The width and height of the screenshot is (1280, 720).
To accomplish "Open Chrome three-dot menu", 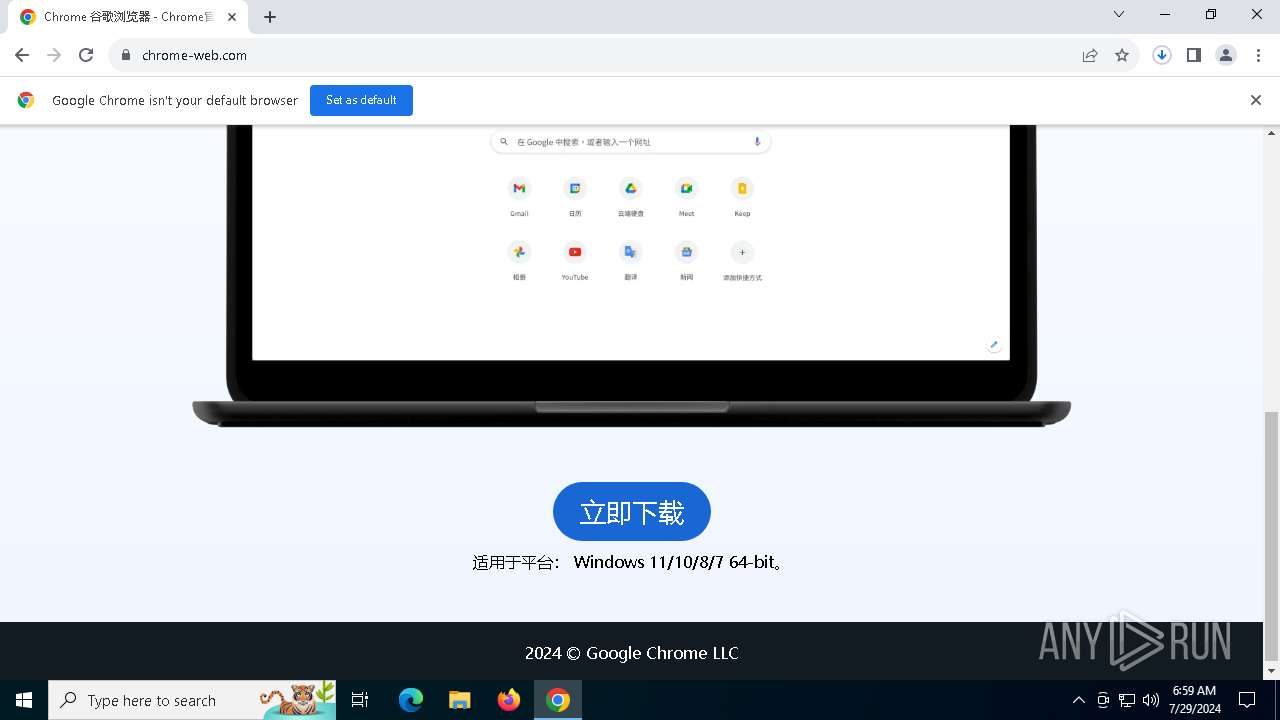I will coord(1257,55).
